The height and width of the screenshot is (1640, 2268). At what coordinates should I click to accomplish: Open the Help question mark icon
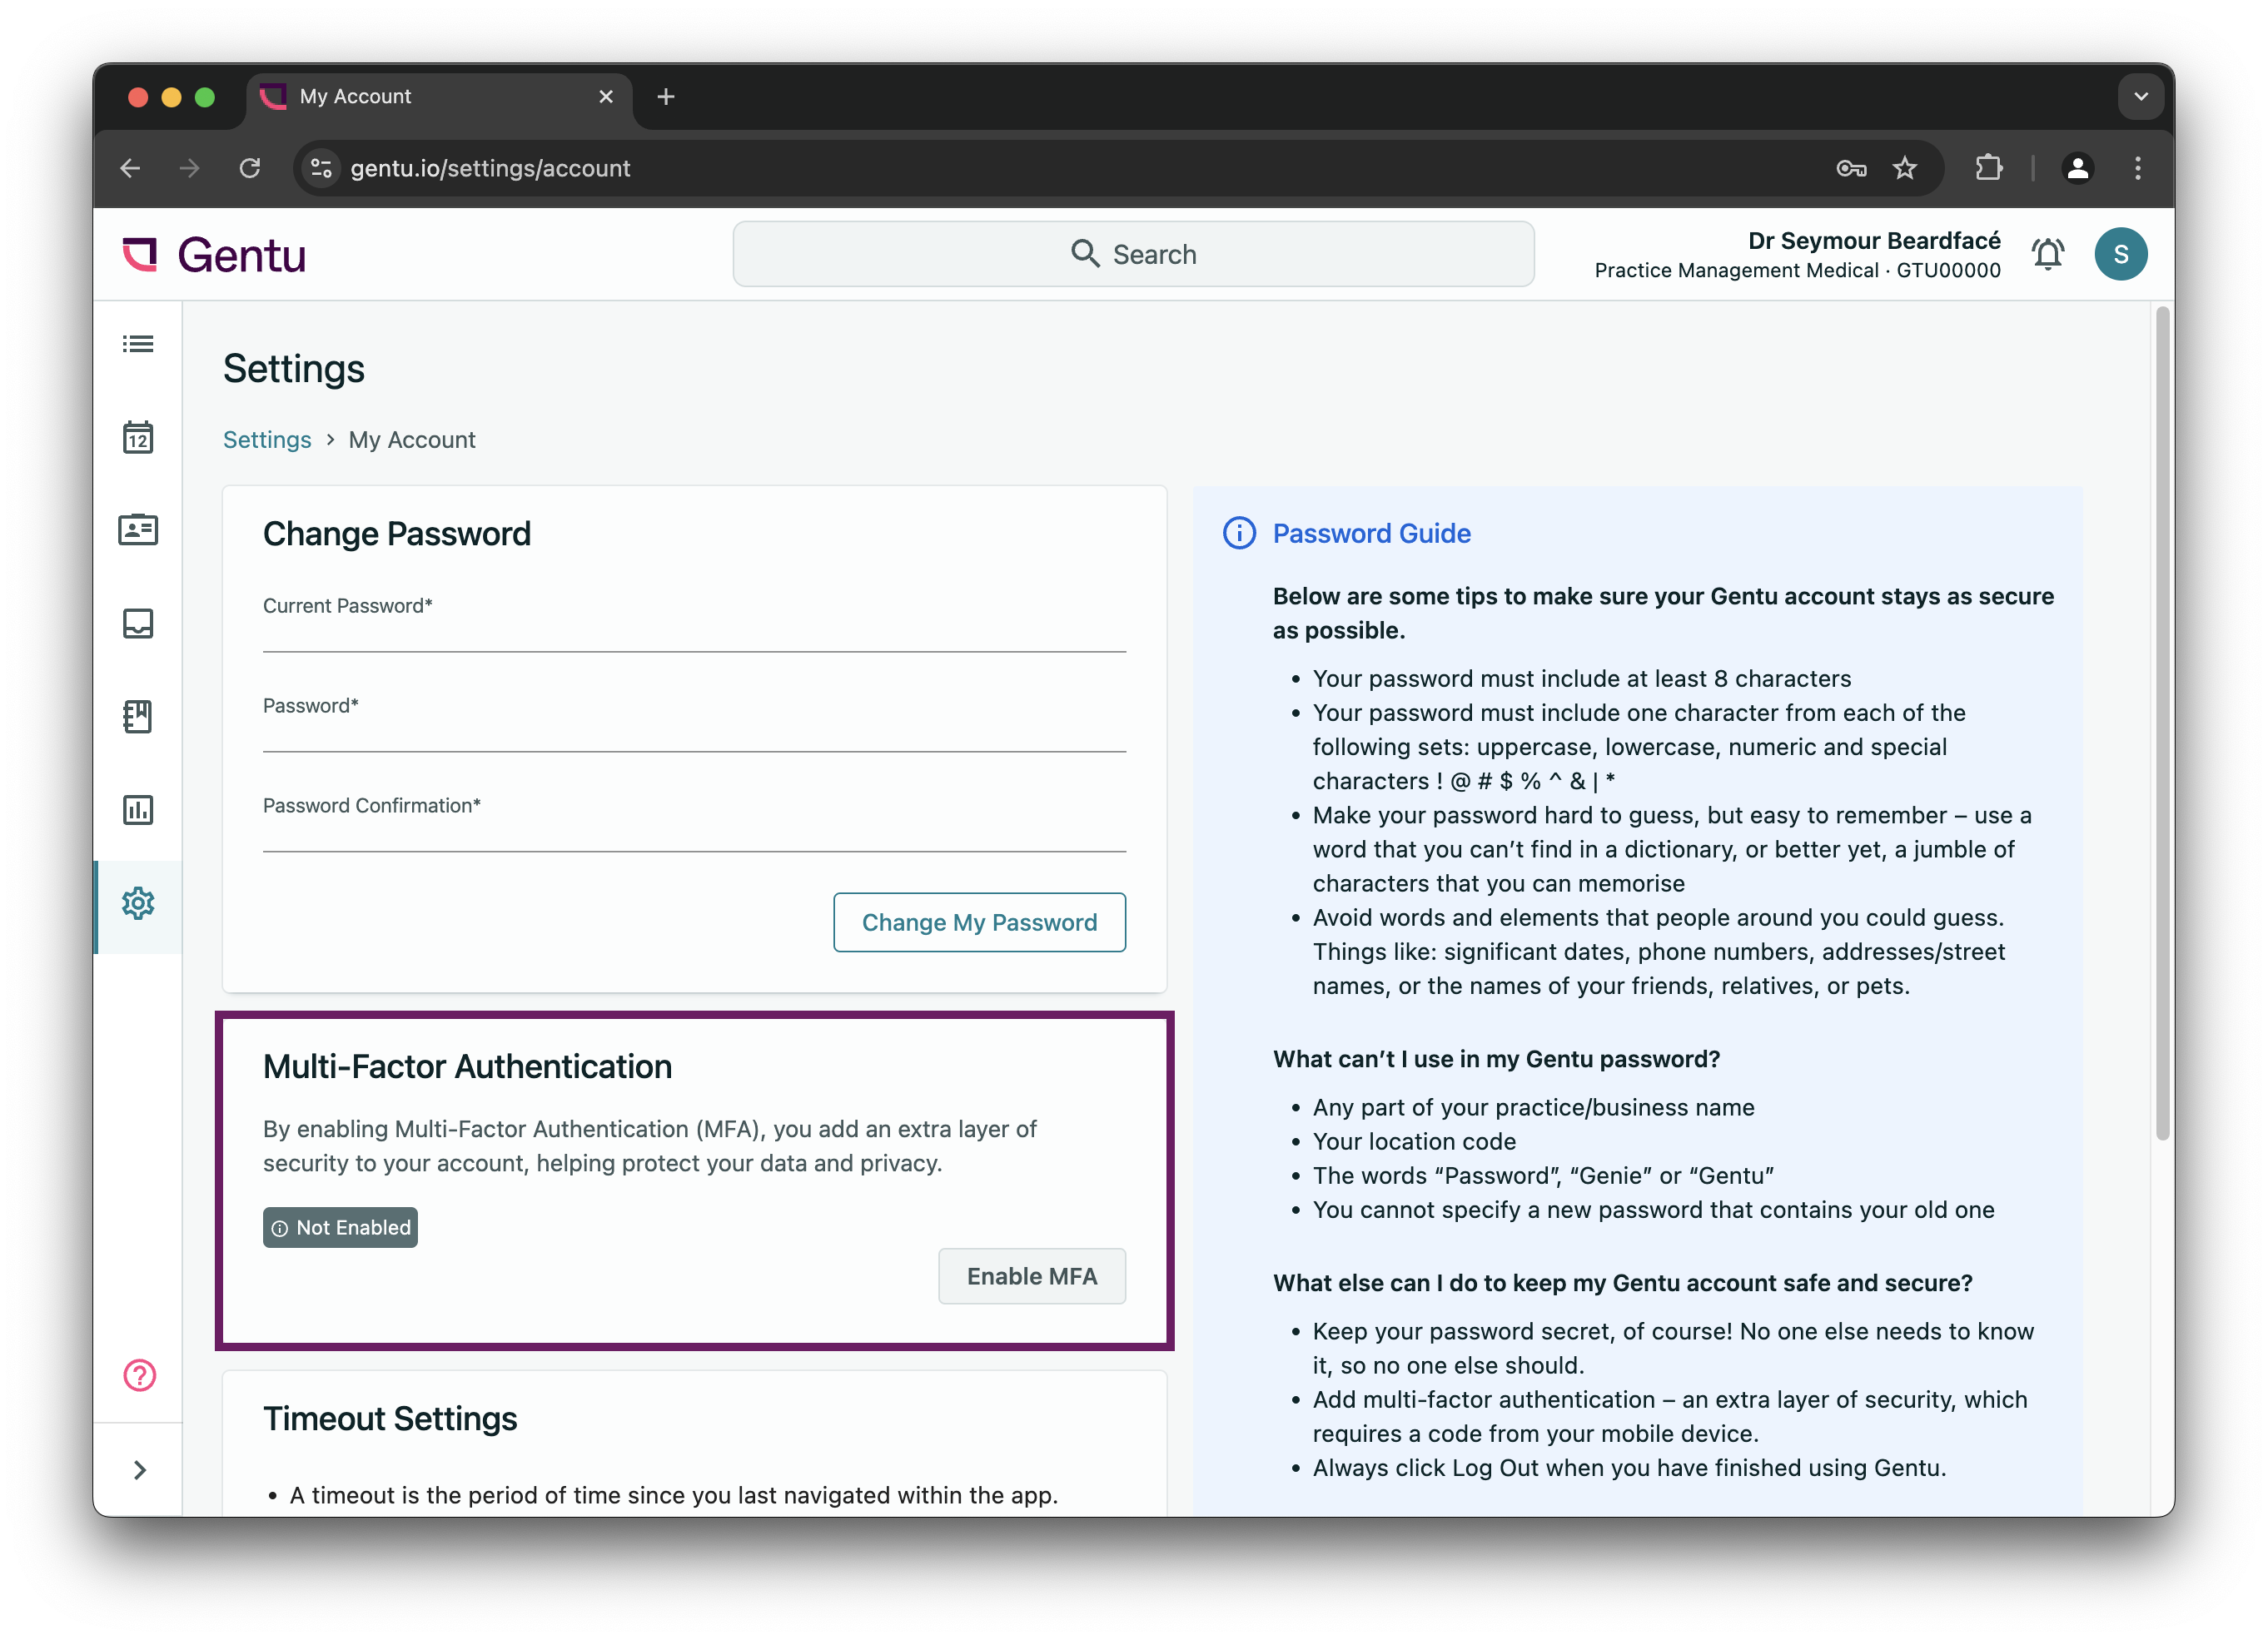click(x=139, y=1376)
